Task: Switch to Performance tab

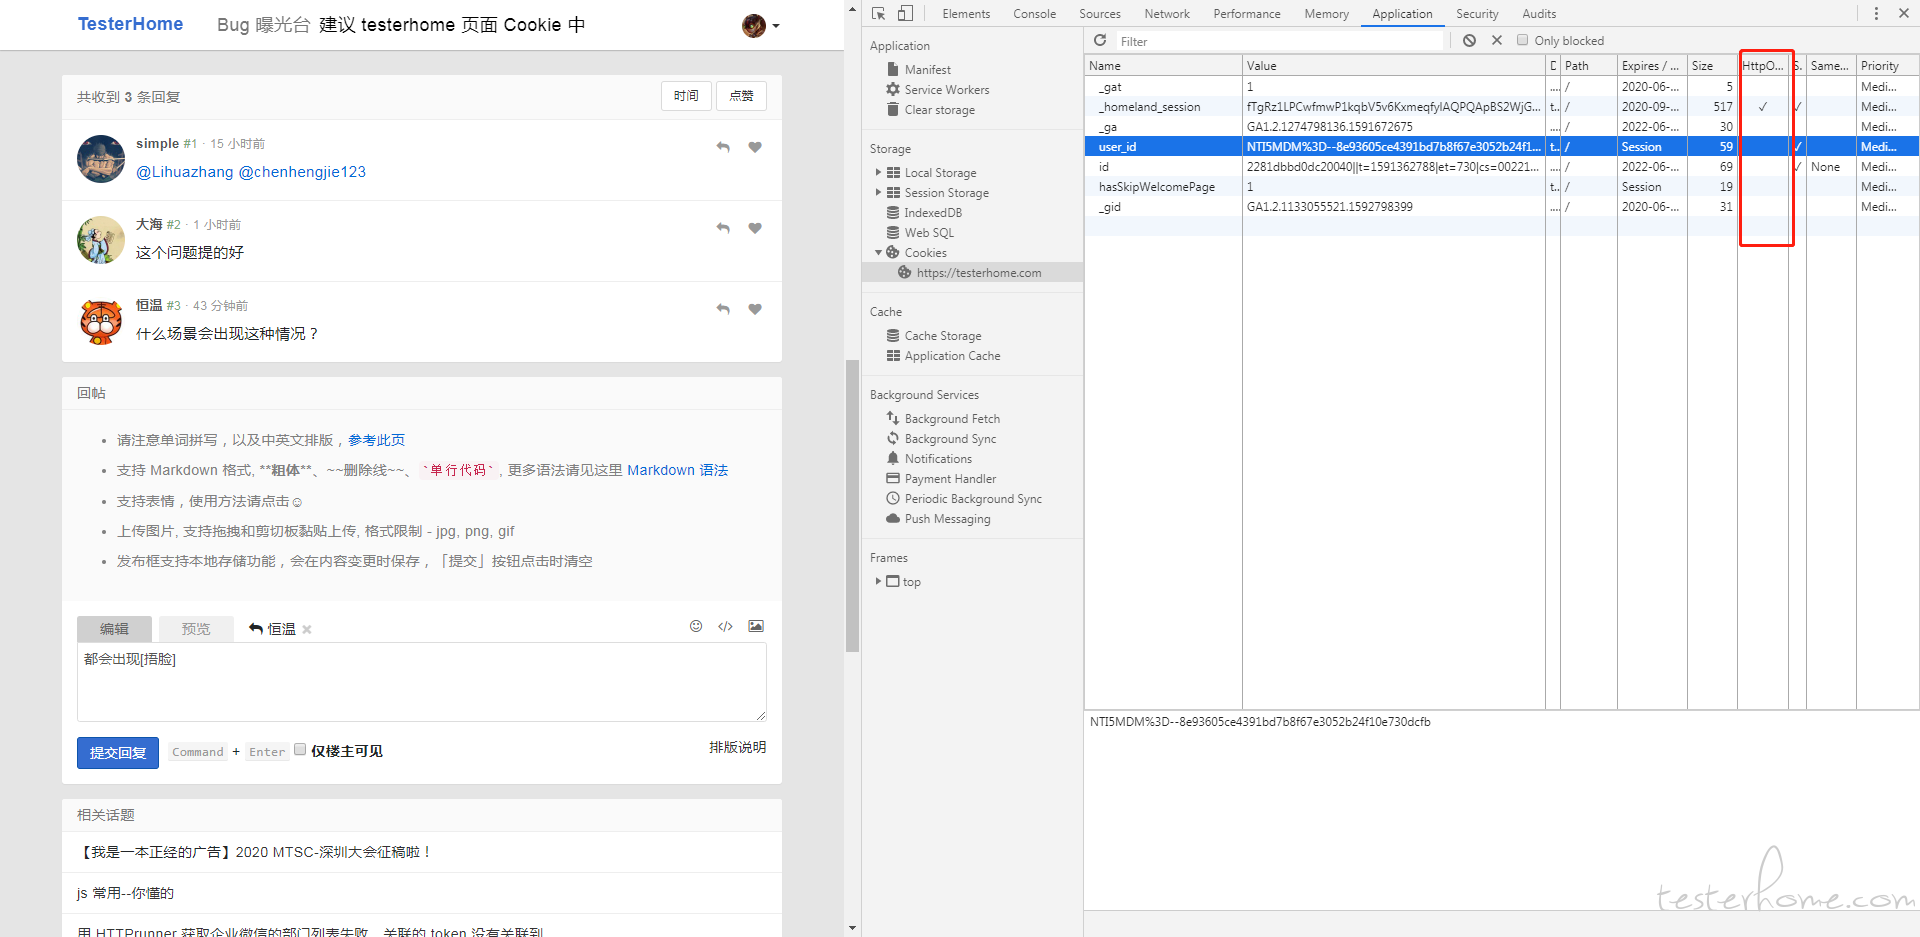Action: tap(1246, 13)
